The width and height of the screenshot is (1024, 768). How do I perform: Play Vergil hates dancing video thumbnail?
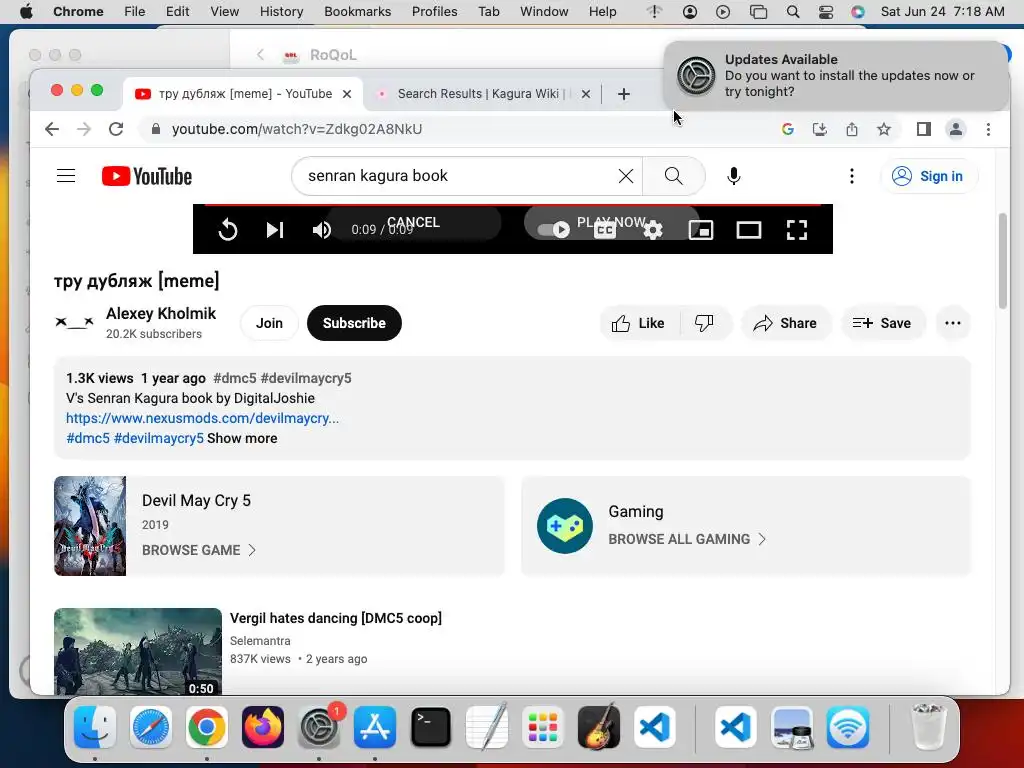click(x=138, y=651)
